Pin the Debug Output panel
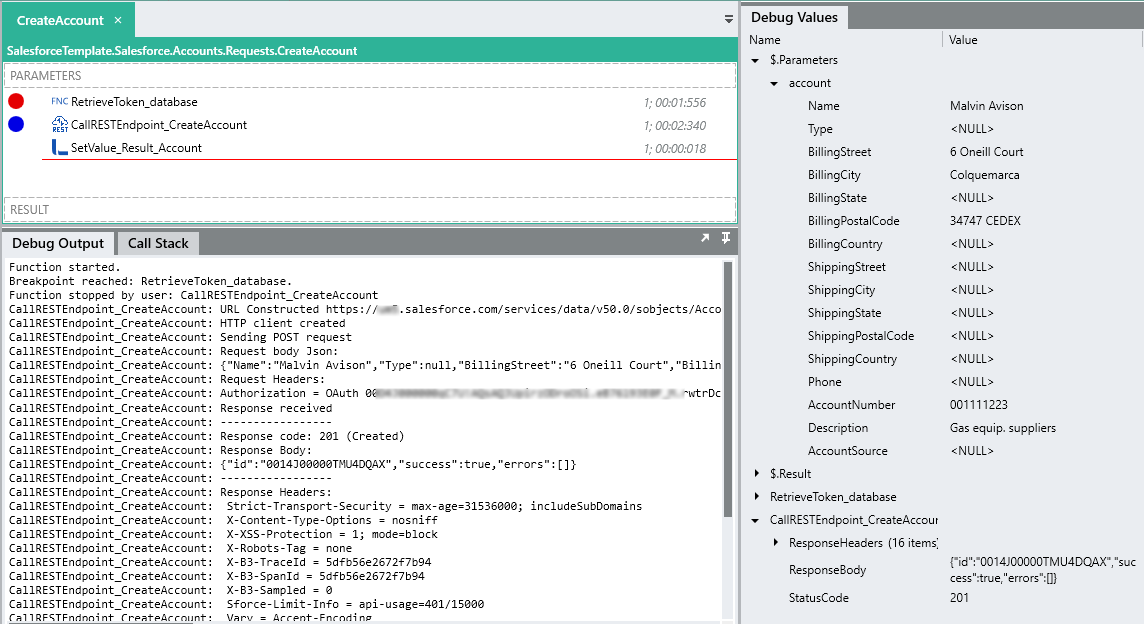This screenshot has width=1144, height=624. [726, 238]
